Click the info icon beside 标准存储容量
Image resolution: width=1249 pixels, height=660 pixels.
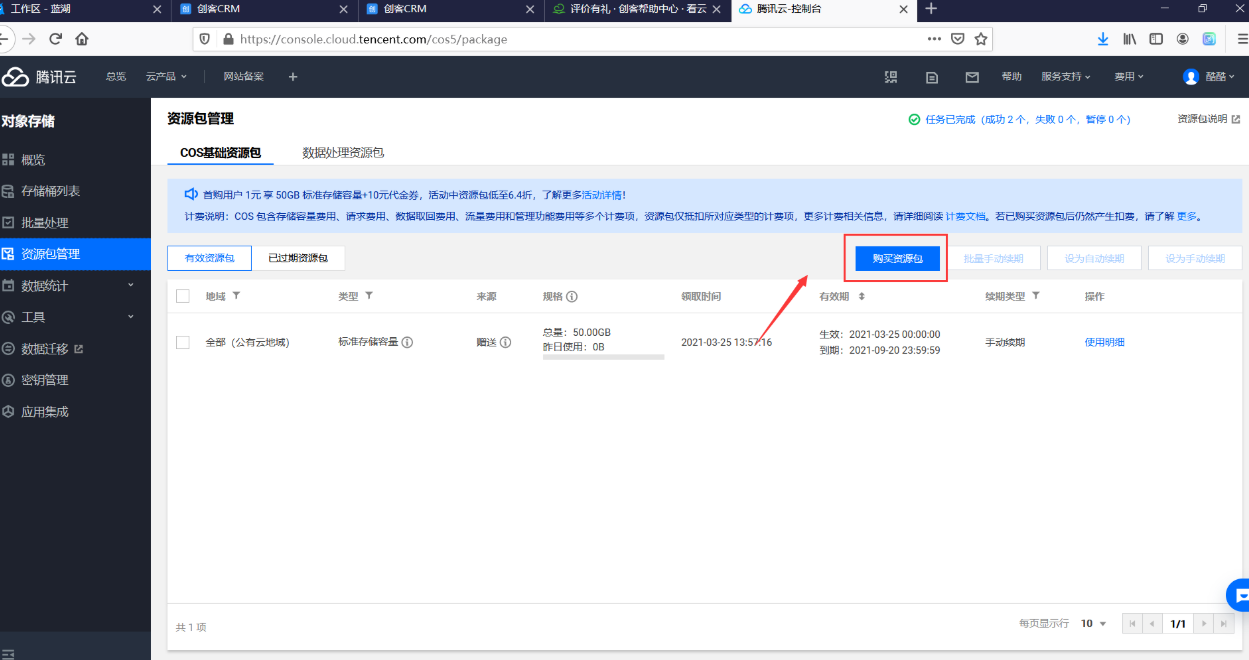tap(407, 342)
